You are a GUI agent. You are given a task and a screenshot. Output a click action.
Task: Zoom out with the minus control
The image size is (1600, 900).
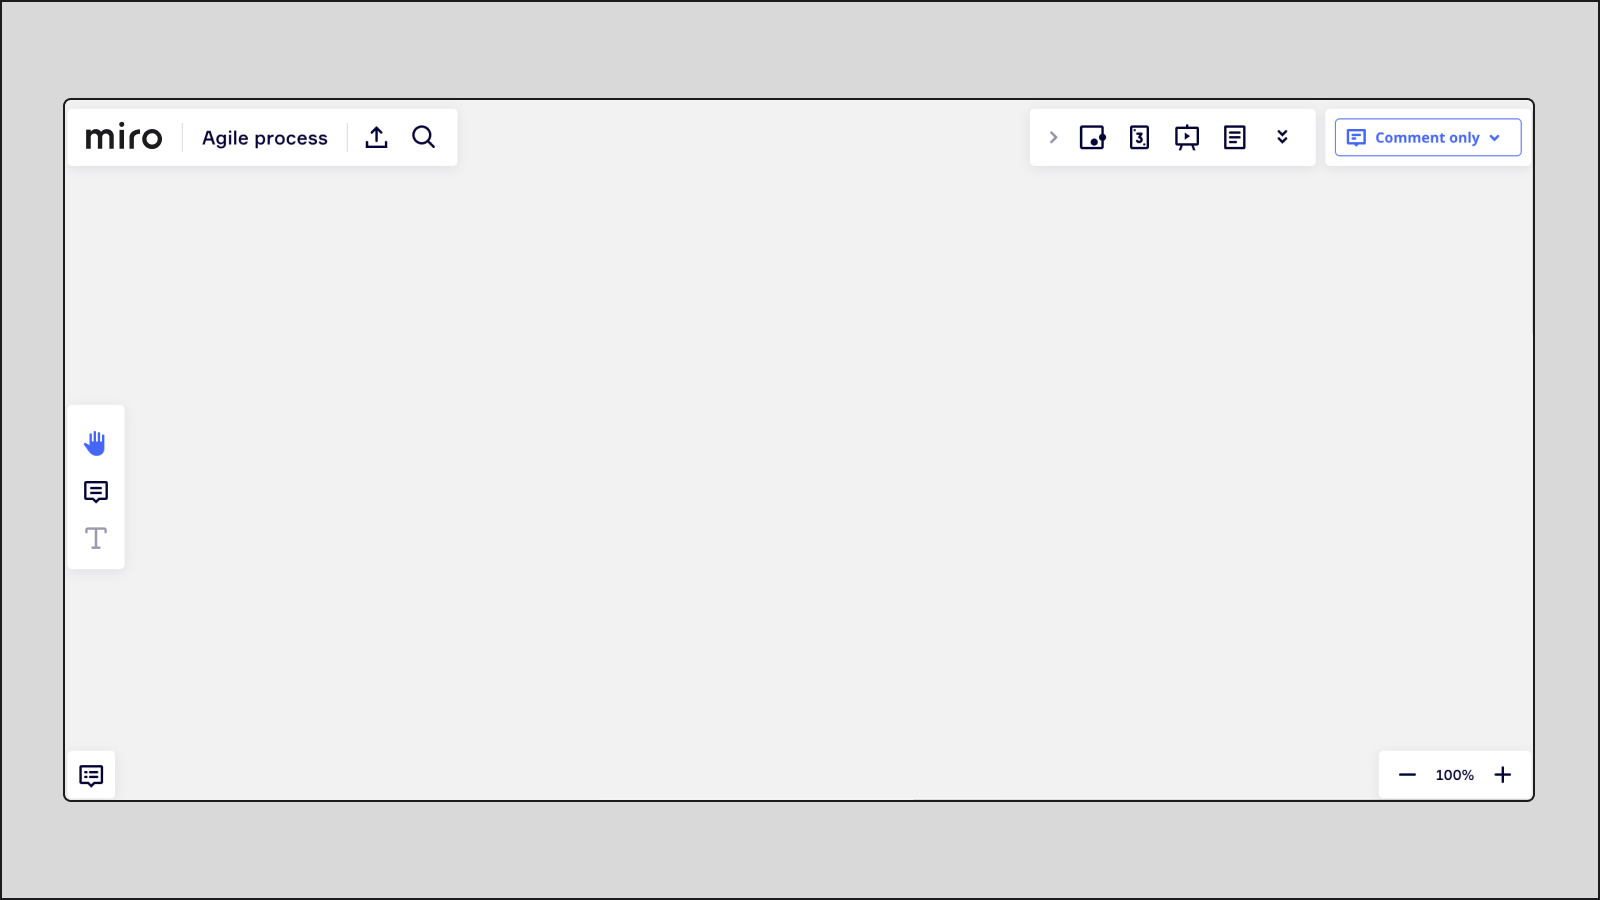click(x=1408, y=774)
